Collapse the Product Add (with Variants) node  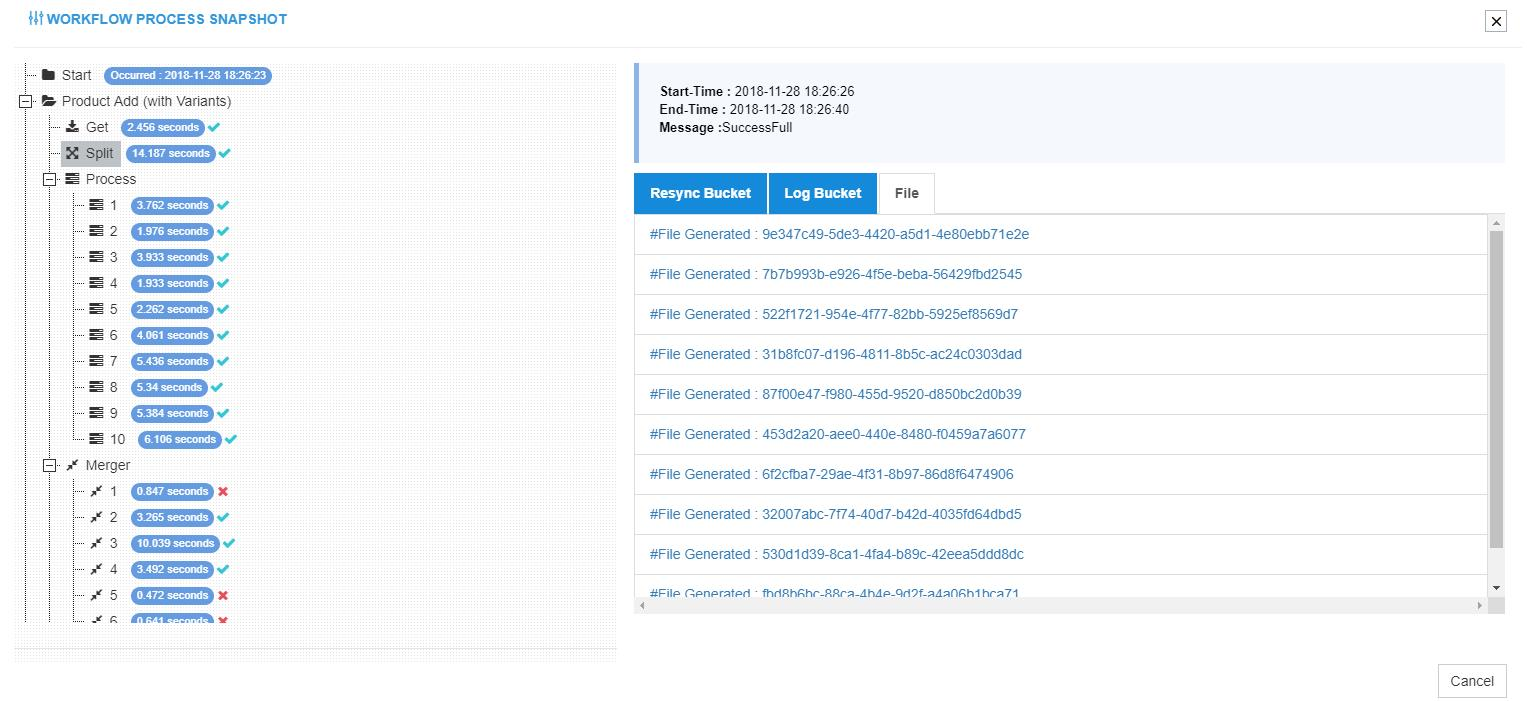[x=25, y=101]
